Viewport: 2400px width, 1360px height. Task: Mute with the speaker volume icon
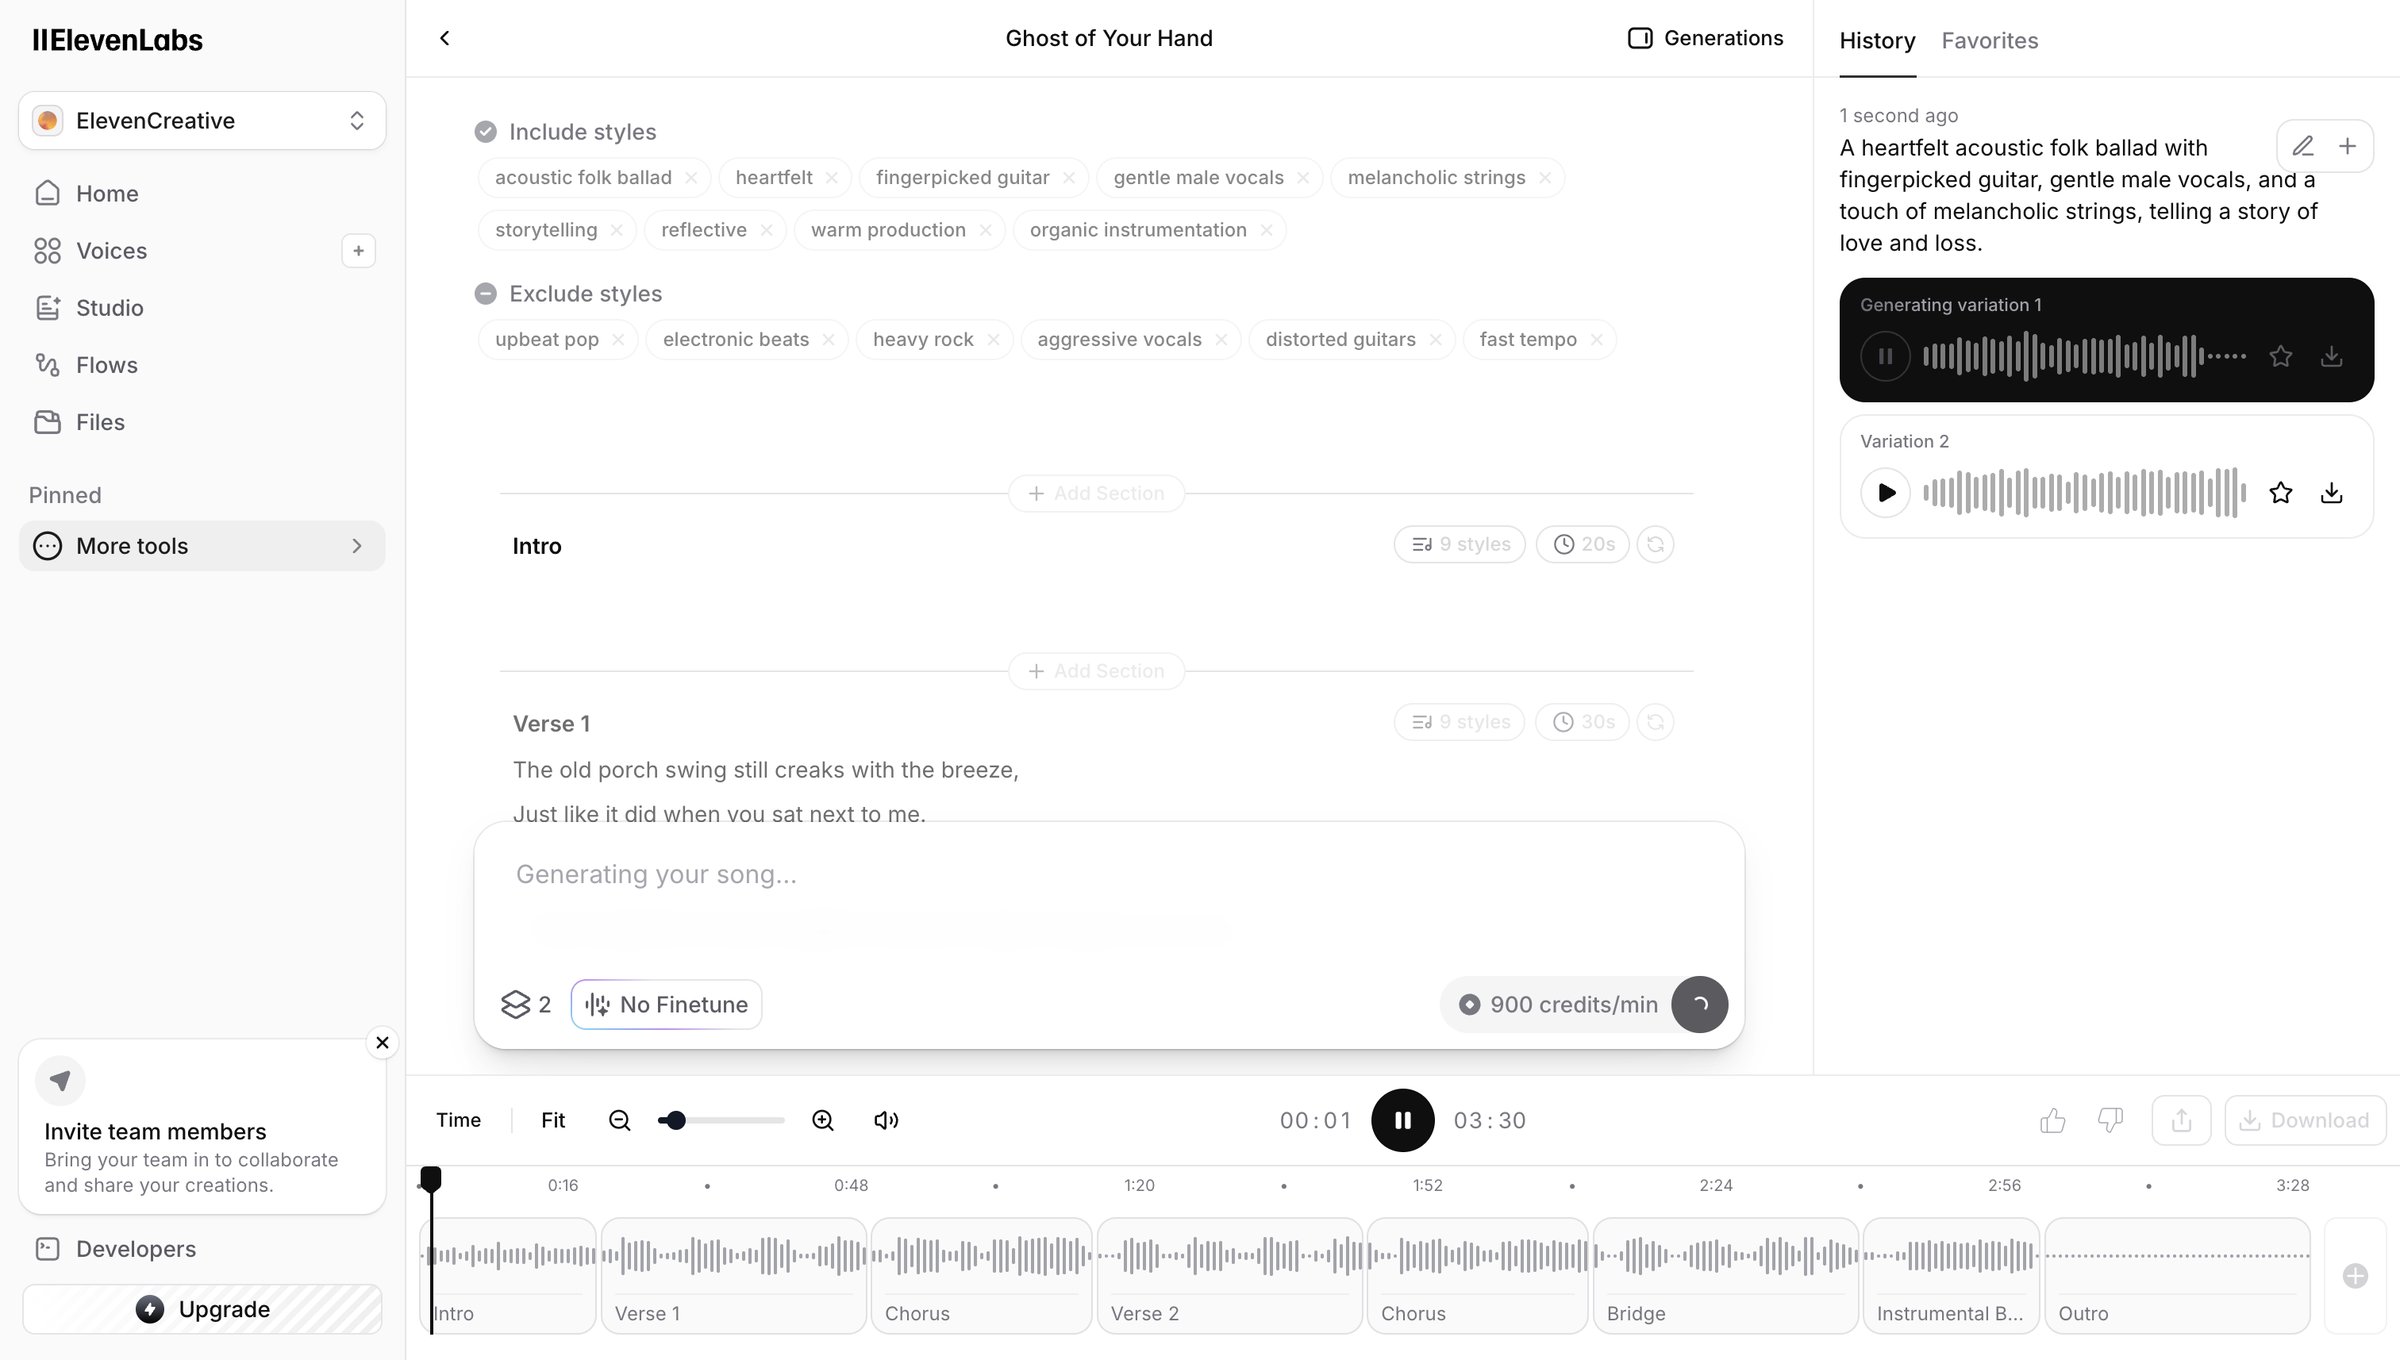click(x=886, y=1120)
